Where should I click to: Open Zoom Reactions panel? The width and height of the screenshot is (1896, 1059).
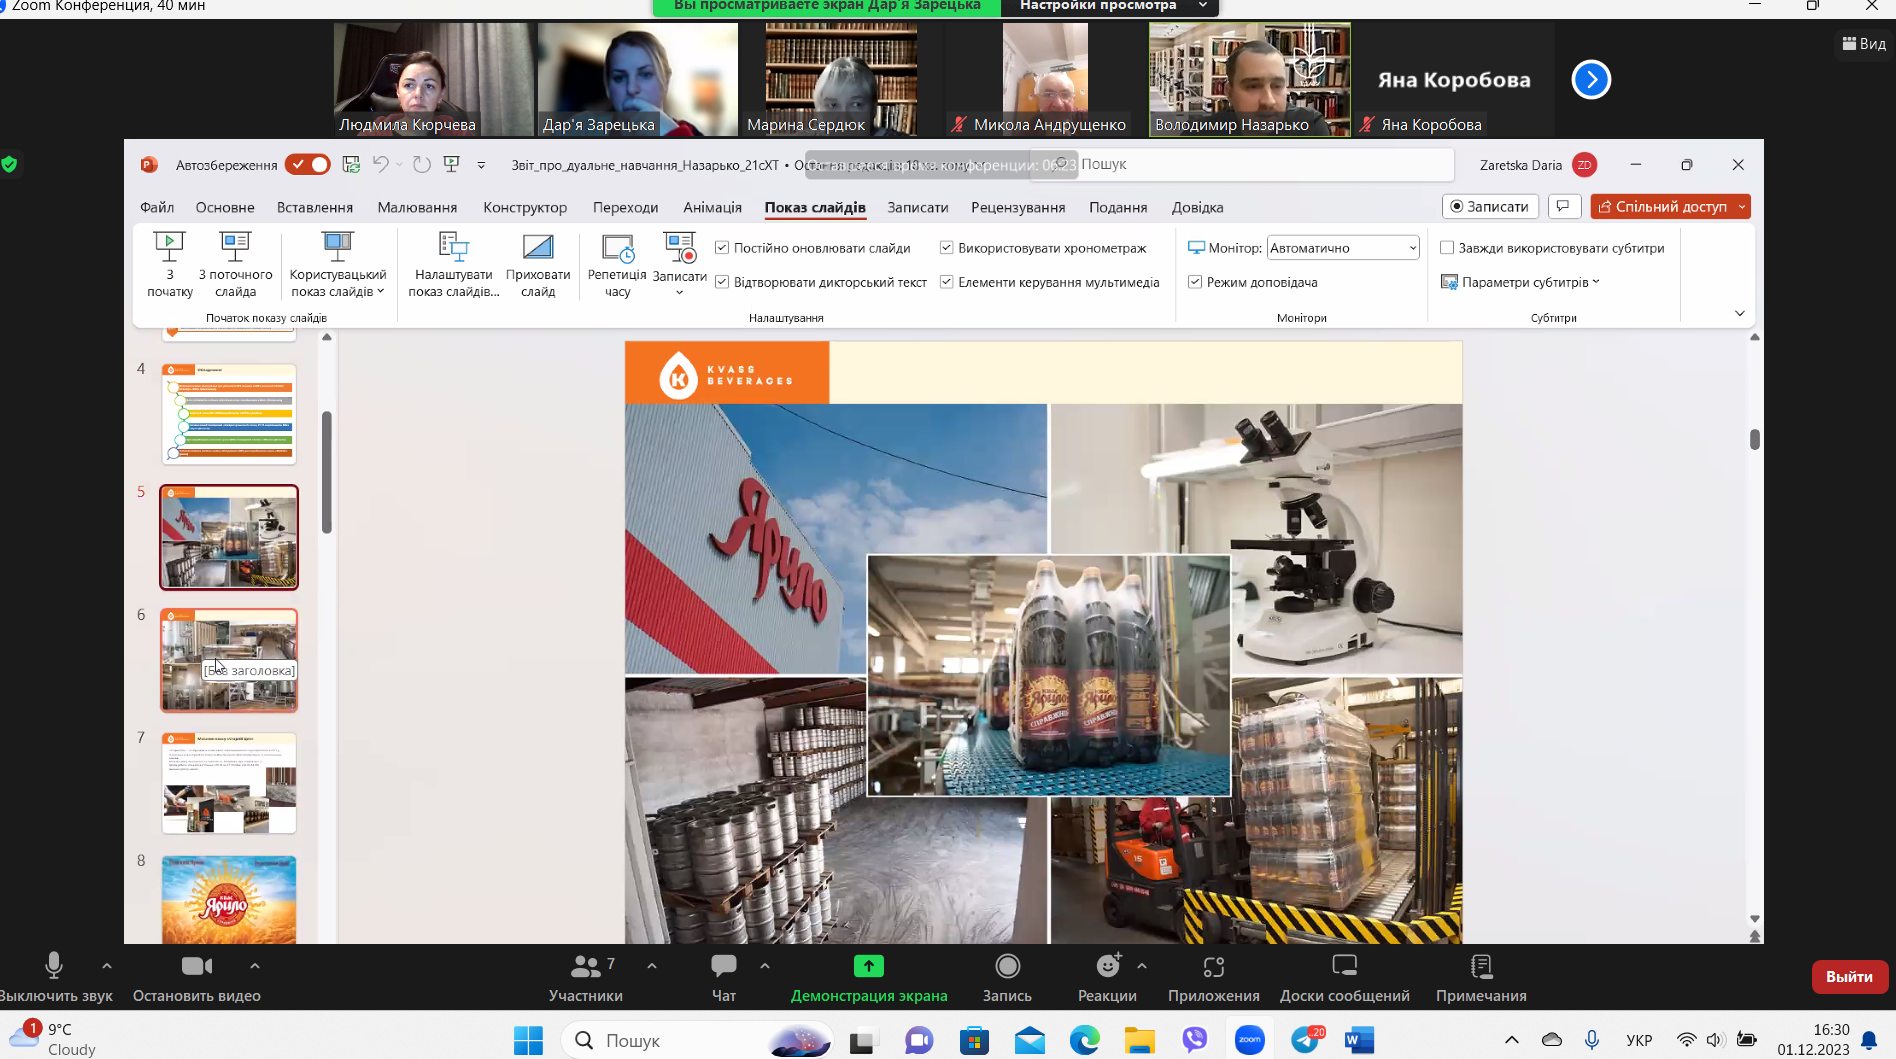click(x=1106, y=976)
